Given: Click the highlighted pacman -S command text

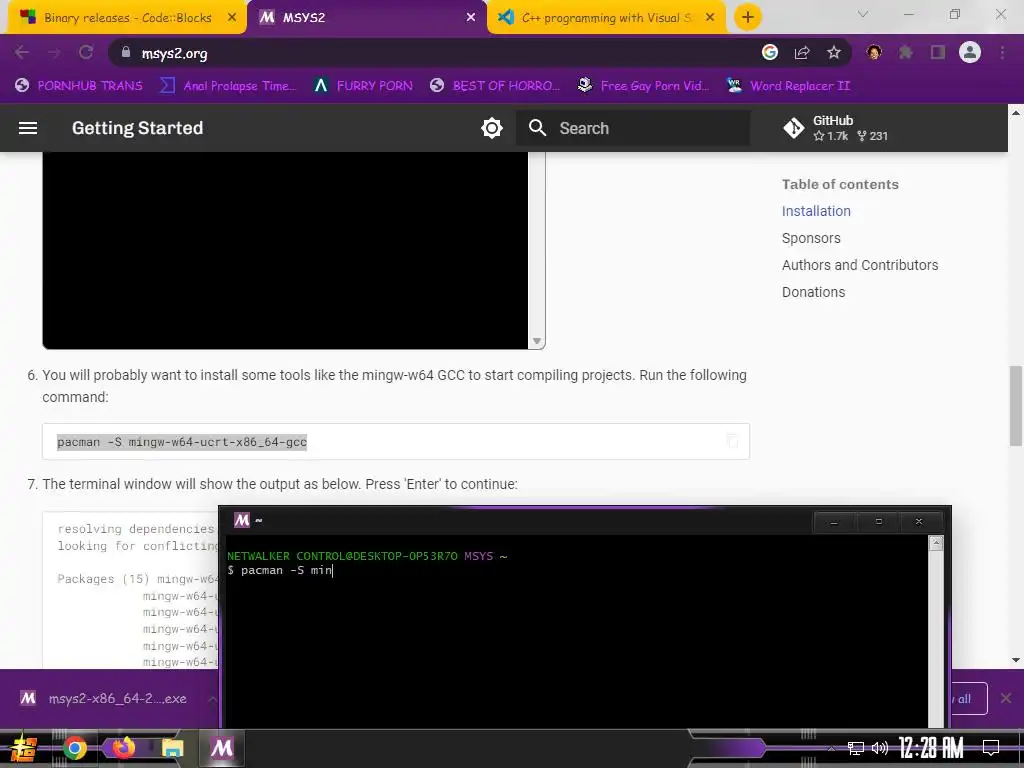Looking at the screenshot, I should click(x=182, y=442).
